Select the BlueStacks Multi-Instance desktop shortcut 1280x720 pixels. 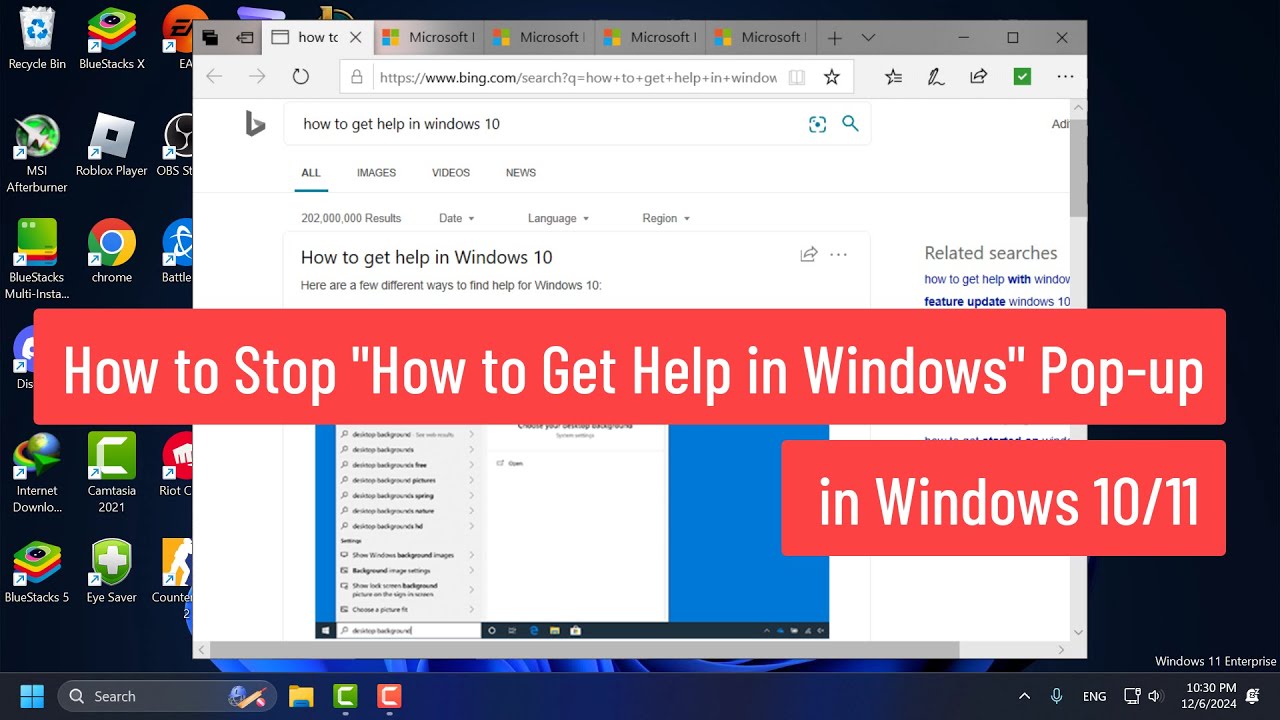(x=37, y=260)
